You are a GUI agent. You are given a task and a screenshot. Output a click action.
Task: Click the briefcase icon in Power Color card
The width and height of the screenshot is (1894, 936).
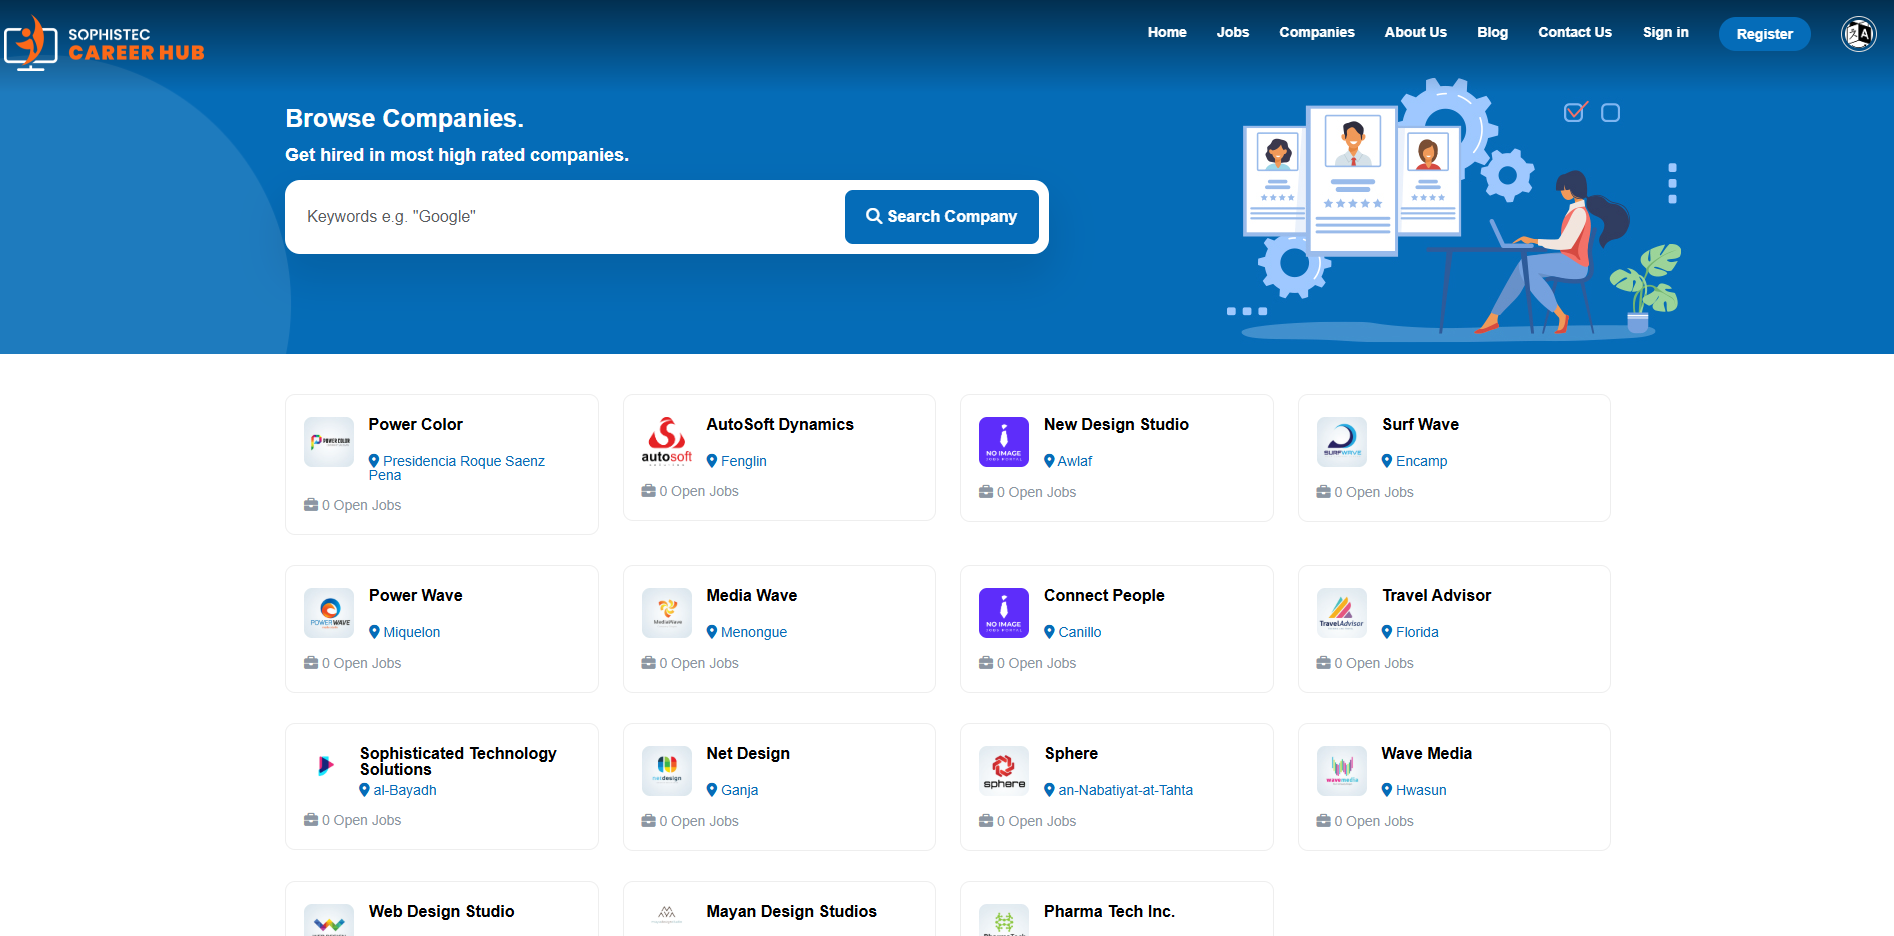[x=311, y=505]
